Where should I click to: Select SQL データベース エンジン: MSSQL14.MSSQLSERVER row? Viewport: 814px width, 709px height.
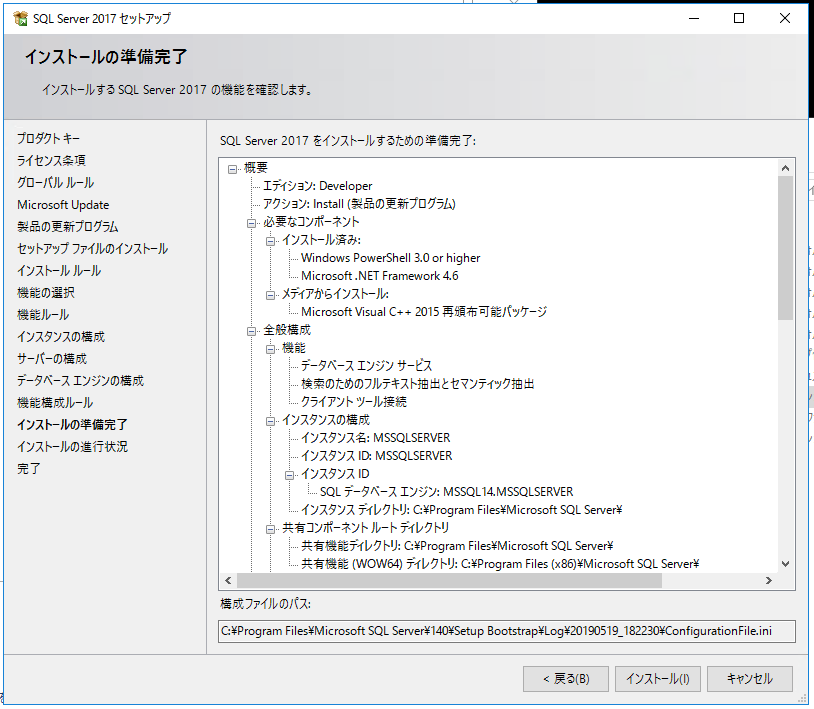point(446,492)
